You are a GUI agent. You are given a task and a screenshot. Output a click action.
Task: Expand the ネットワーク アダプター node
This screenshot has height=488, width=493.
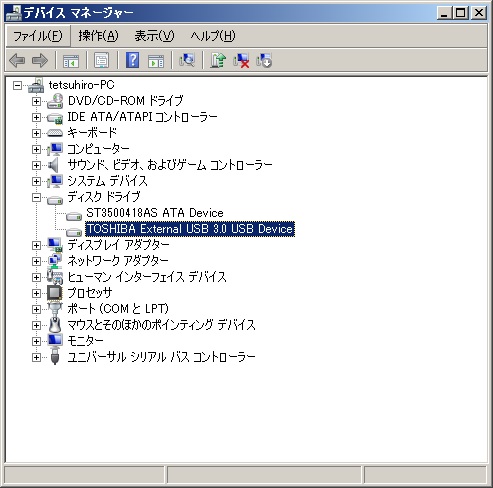(36, 261)
